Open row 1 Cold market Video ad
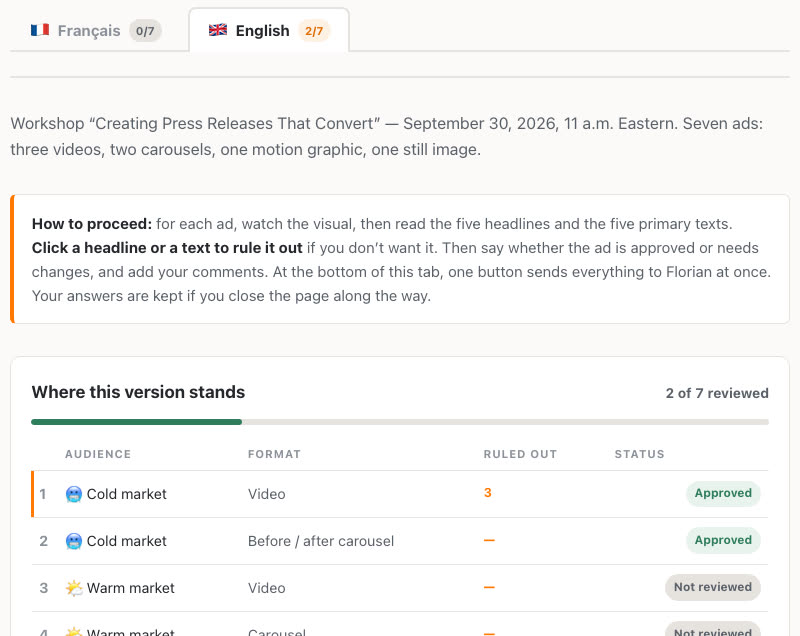This screenshot has width=800, height=636. coord(399,494)
